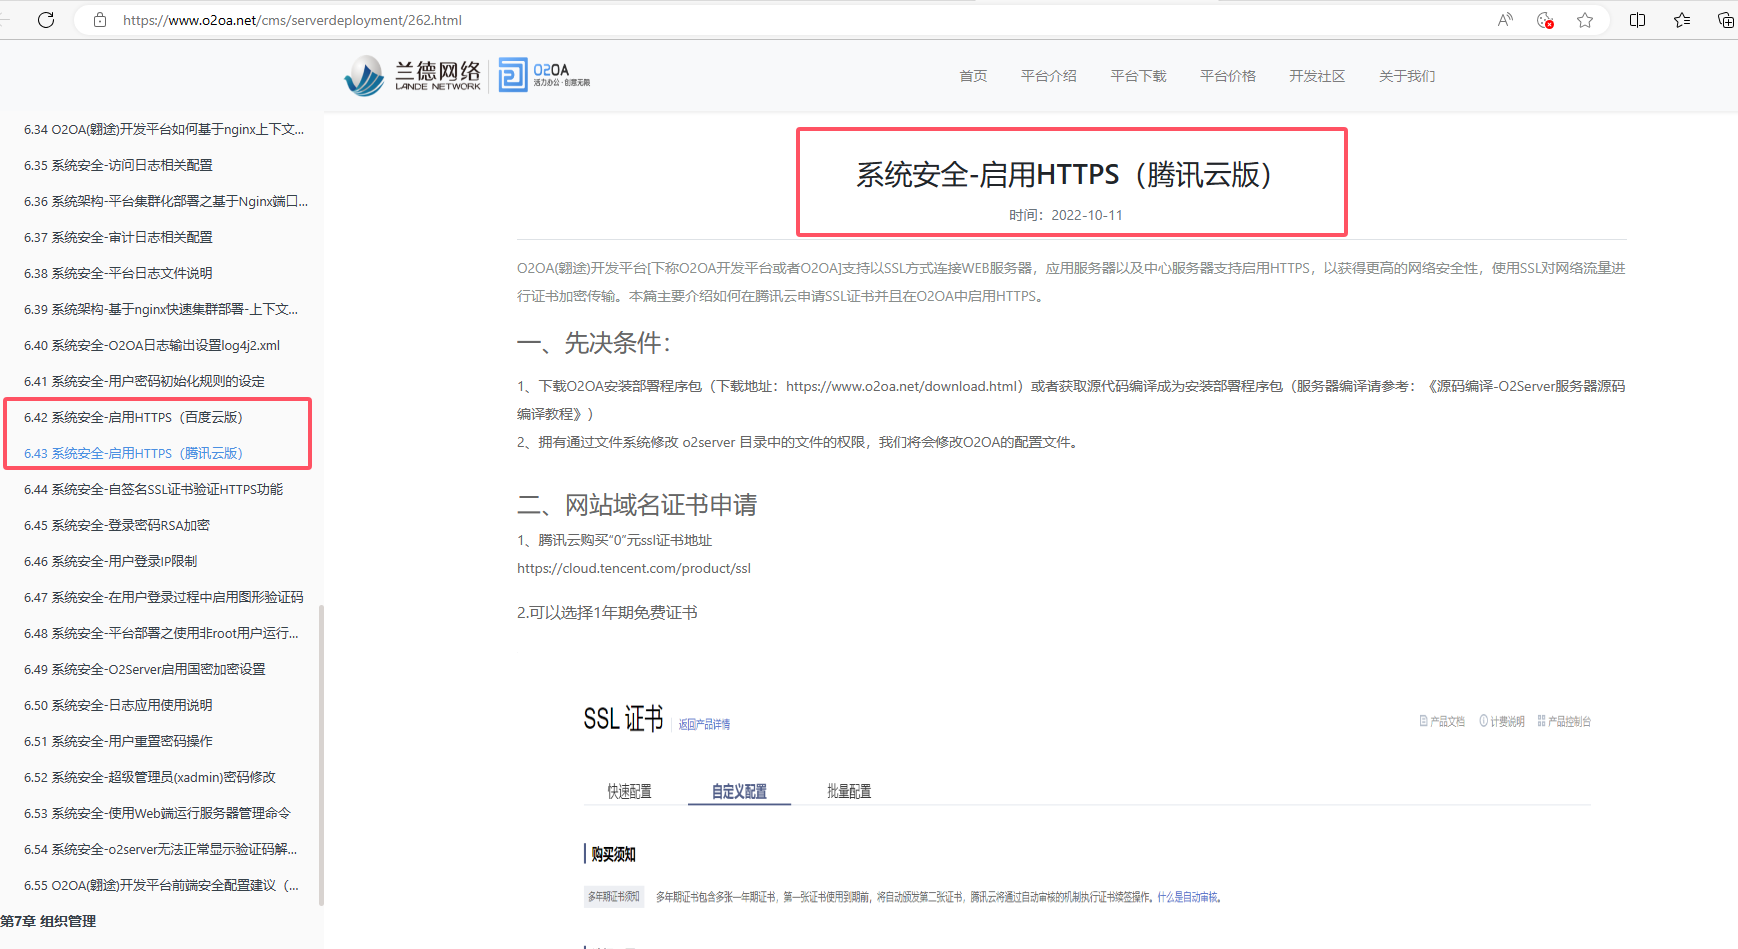Click the heading 一、先决条件
1738x949 pixels.
click(594, 343)
